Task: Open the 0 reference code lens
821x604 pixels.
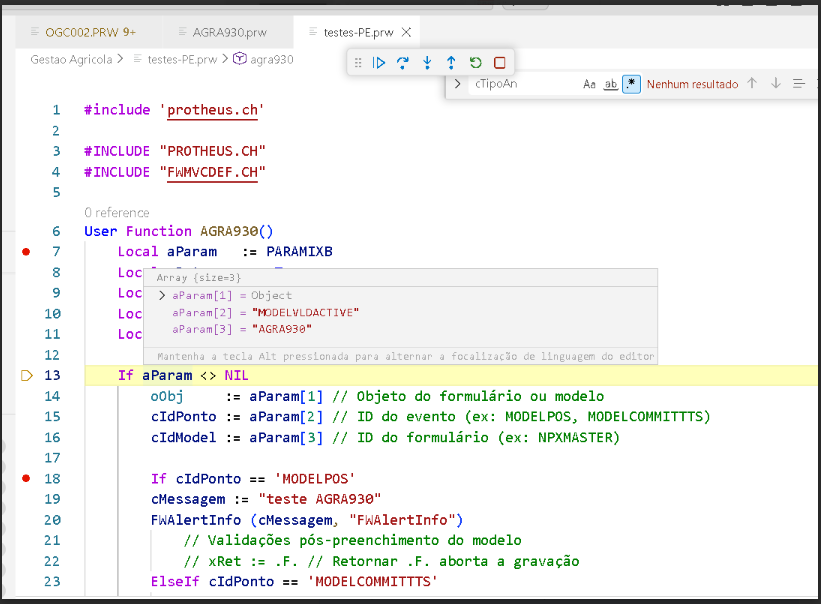Action: [x=117, y=212]
